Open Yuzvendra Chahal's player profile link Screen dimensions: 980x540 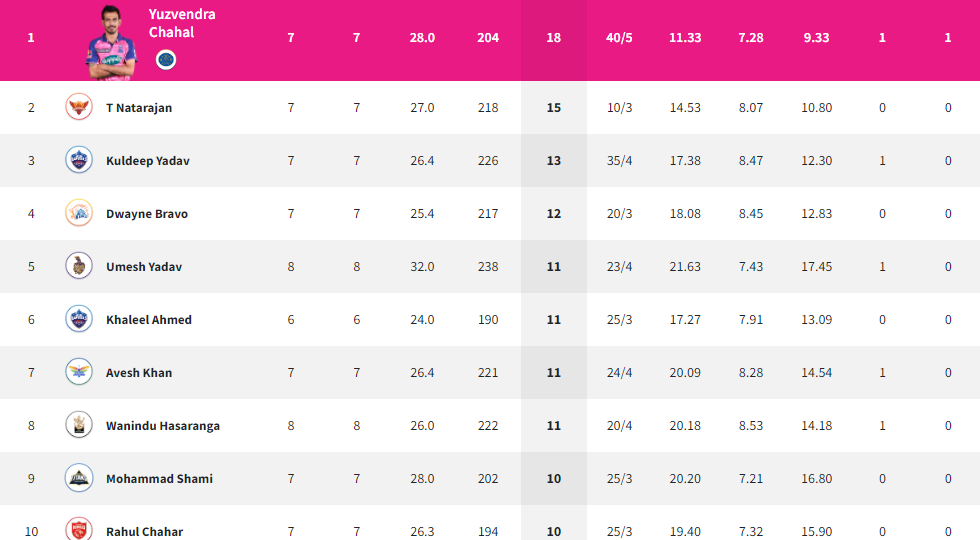click(182, 23)
